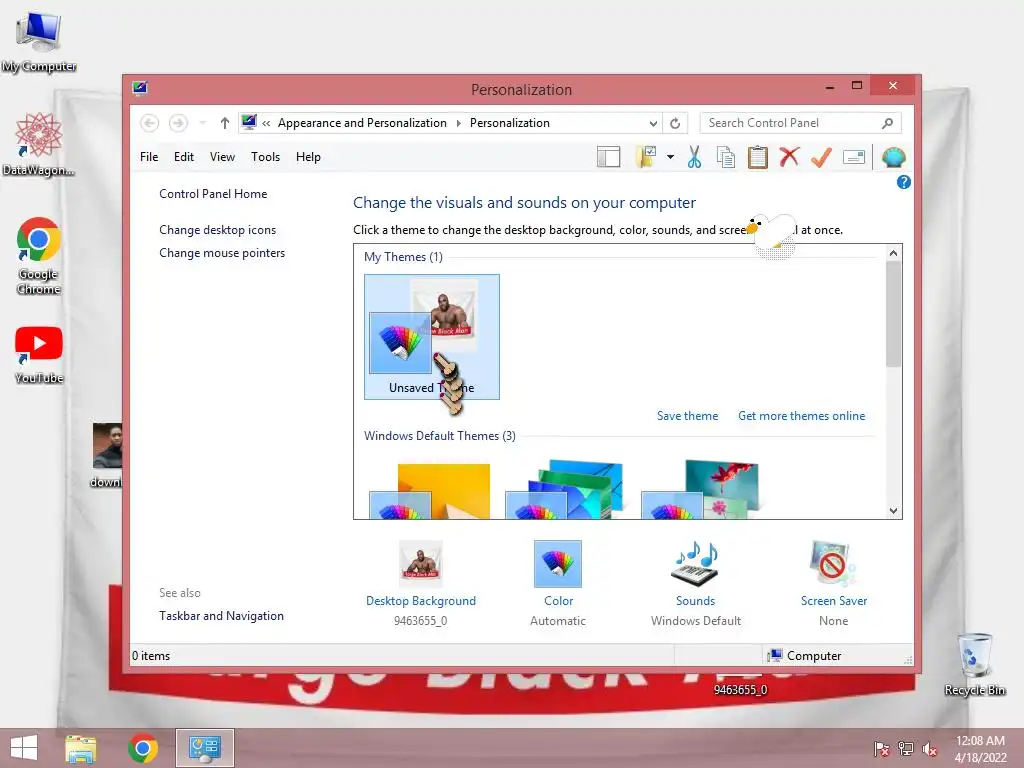Open File Explorer from the taskbar

point(81,748)
